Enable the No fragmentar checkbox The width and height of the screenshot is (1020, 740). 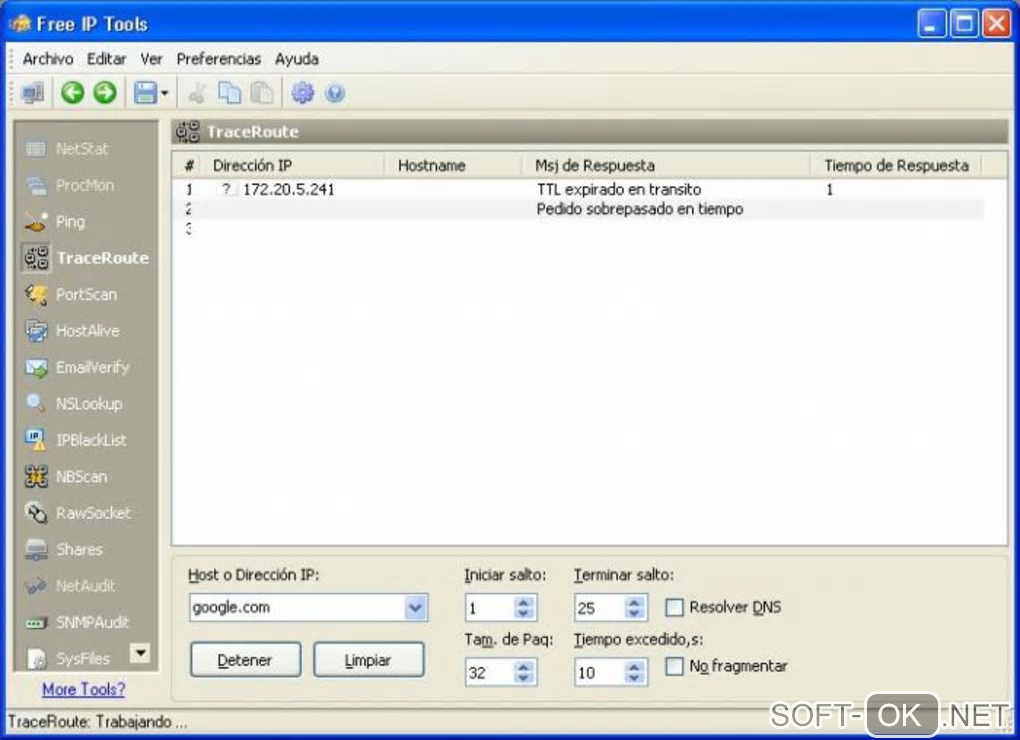(x=675, y=667)
